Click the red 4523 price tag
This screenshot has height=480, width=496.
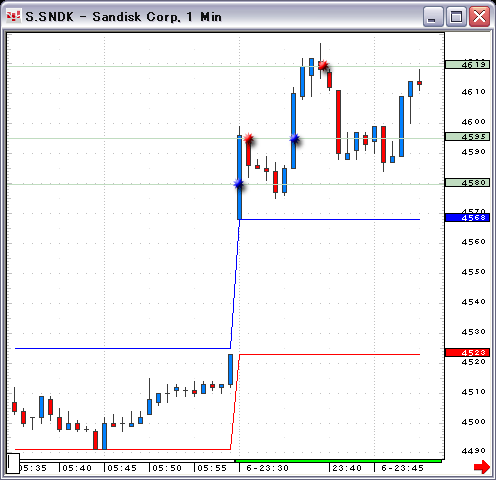467,353
